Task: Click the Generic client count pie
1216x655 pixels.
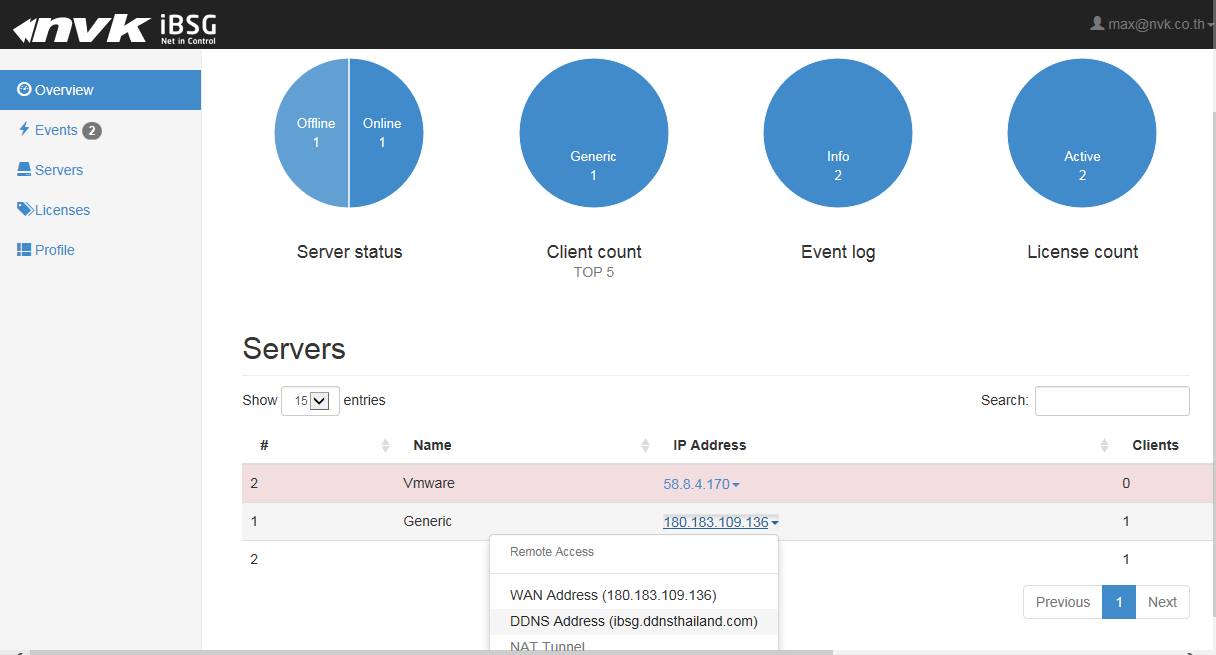Action: tap(594, 134)
